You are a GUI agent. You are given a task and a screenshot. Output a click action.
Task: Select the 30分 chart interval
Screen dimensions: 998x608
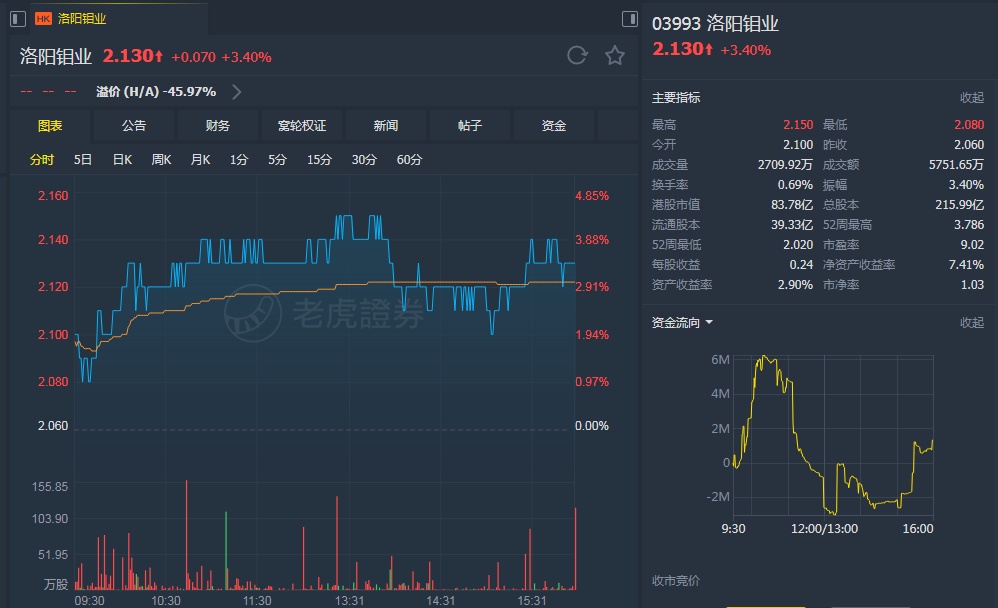tap(364, 160)
